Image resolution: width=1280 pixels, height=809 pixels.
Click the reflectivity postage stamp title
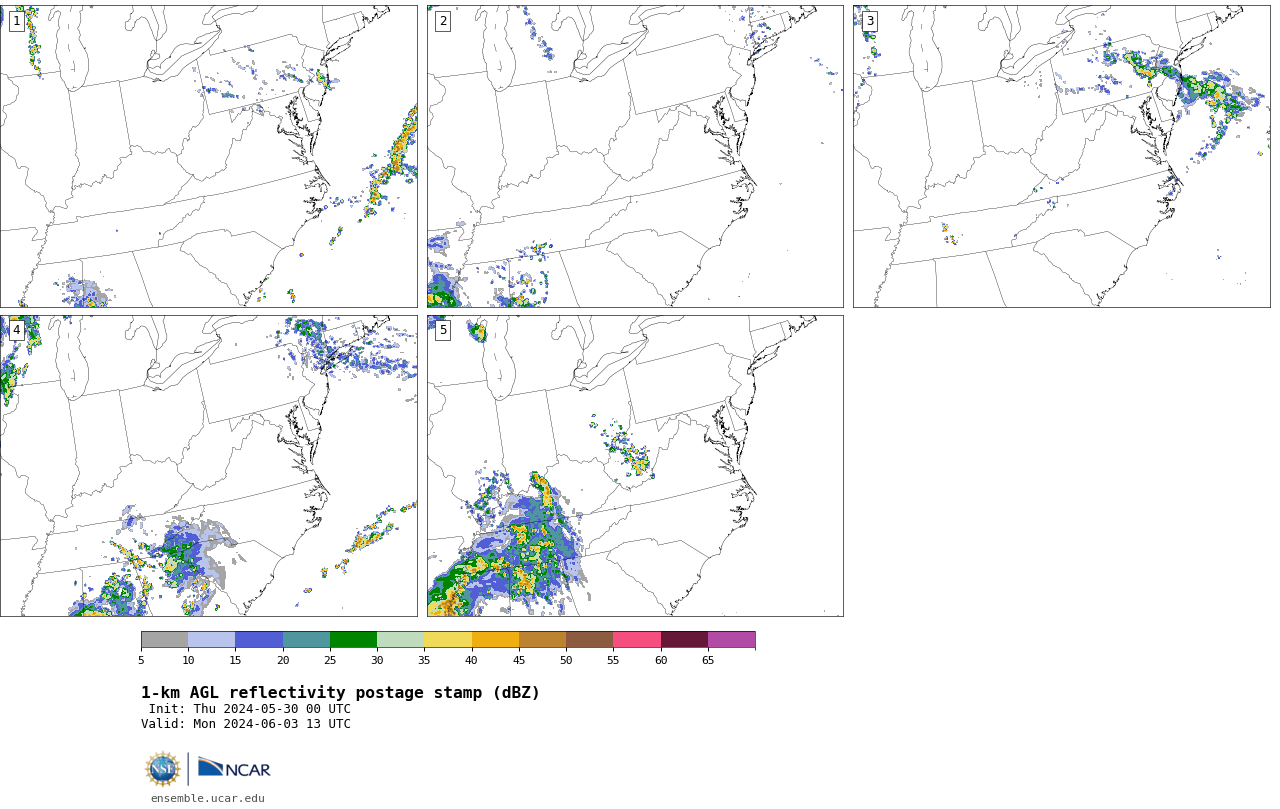340,693
